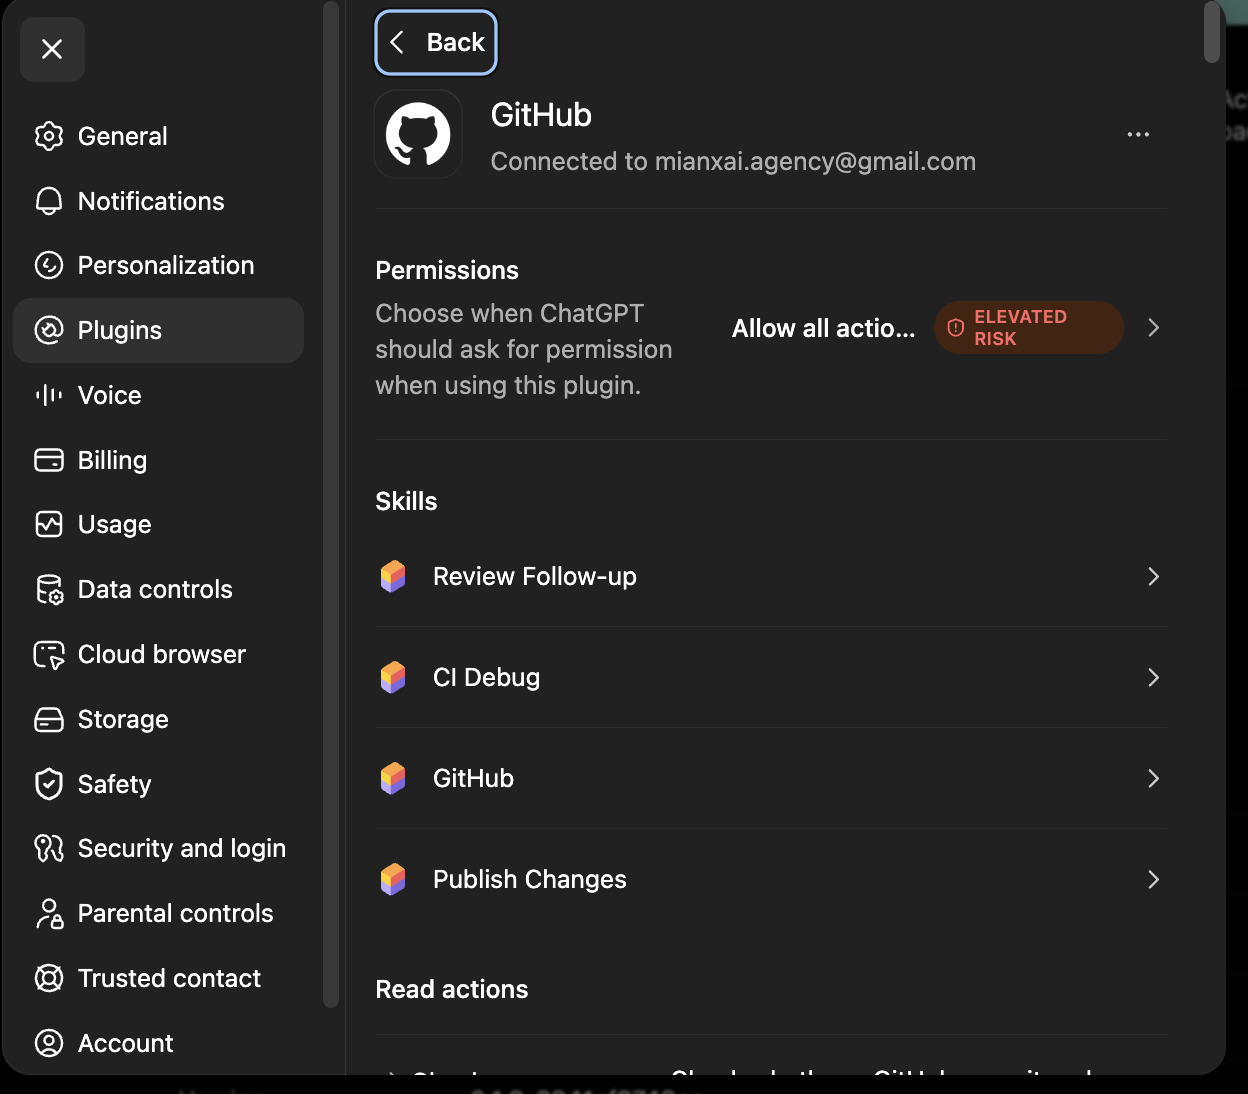1248x1094 pixels.
Task: Expand permissions chevron next to Elevated Risk
Action: pyautogui.click(x=1153, y=327)
